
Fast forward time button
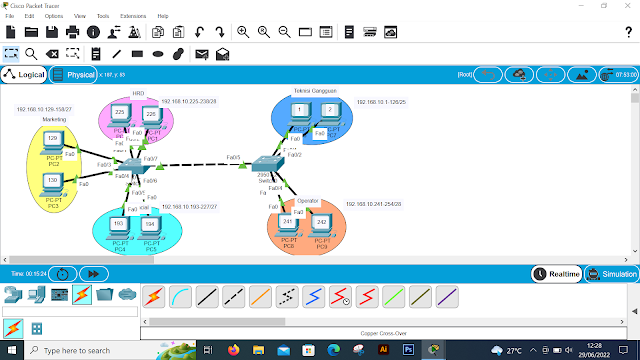click(x=94, y=274)
